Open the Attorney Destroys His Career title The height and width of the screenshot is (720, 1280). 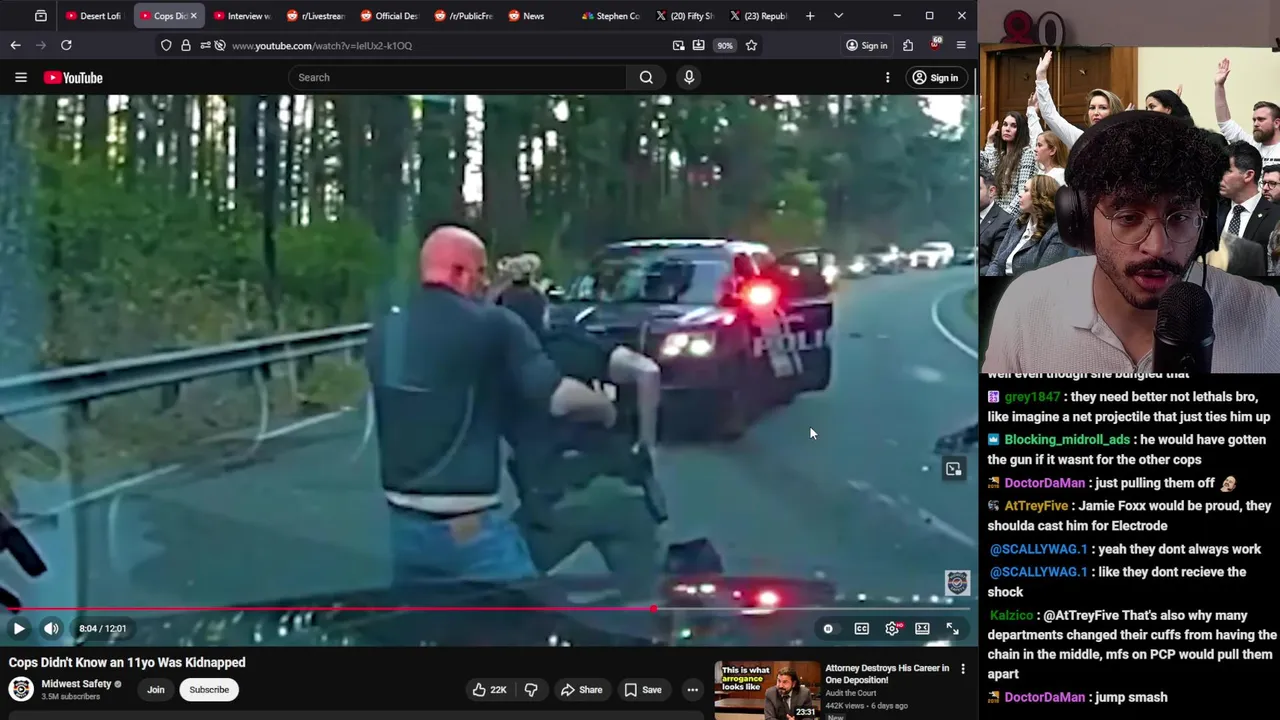887,674
